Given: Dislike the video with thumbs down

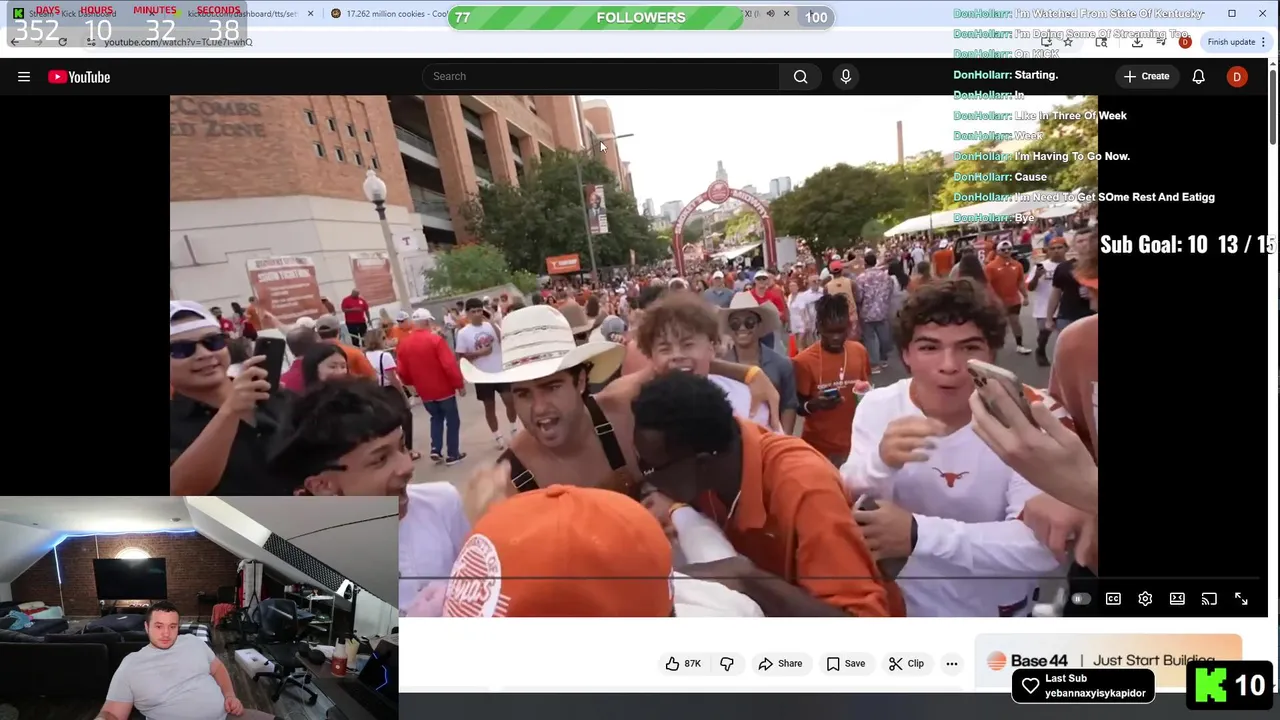Looking at the screenshot, I should [727, 663].
